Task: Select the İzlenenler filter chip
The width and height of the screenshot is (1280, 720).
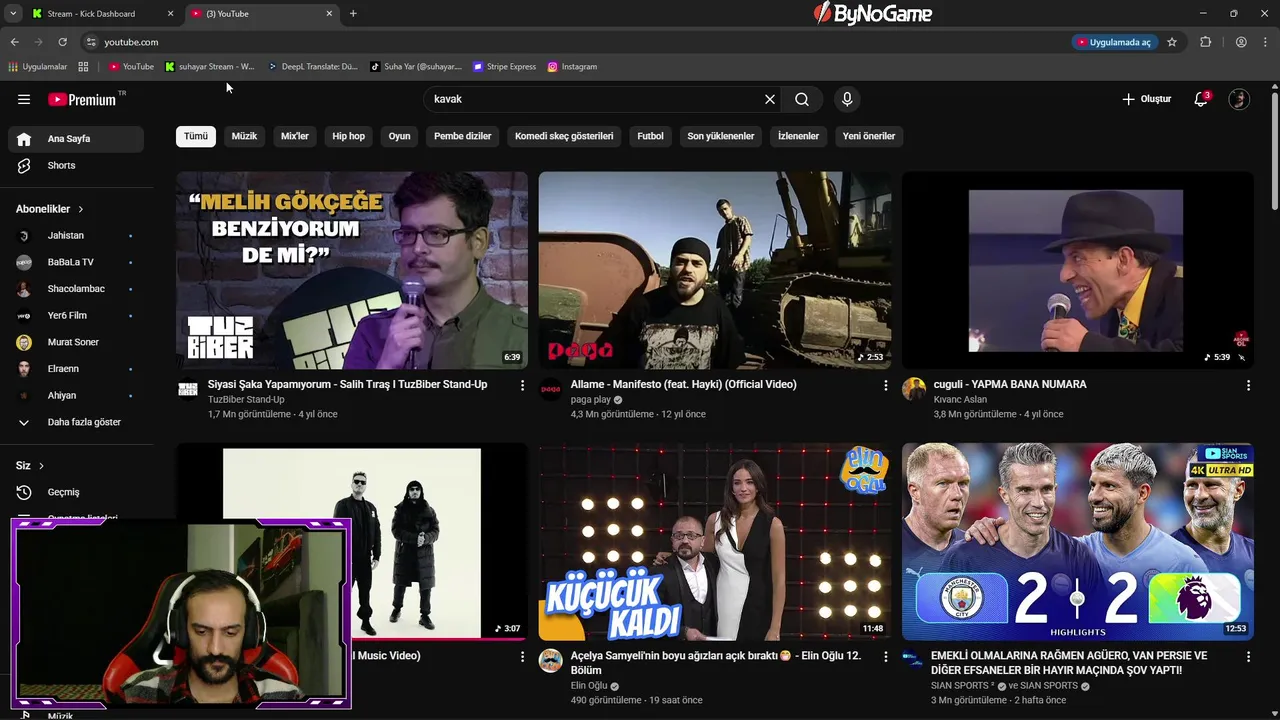Action: click(x=799, y=136)
